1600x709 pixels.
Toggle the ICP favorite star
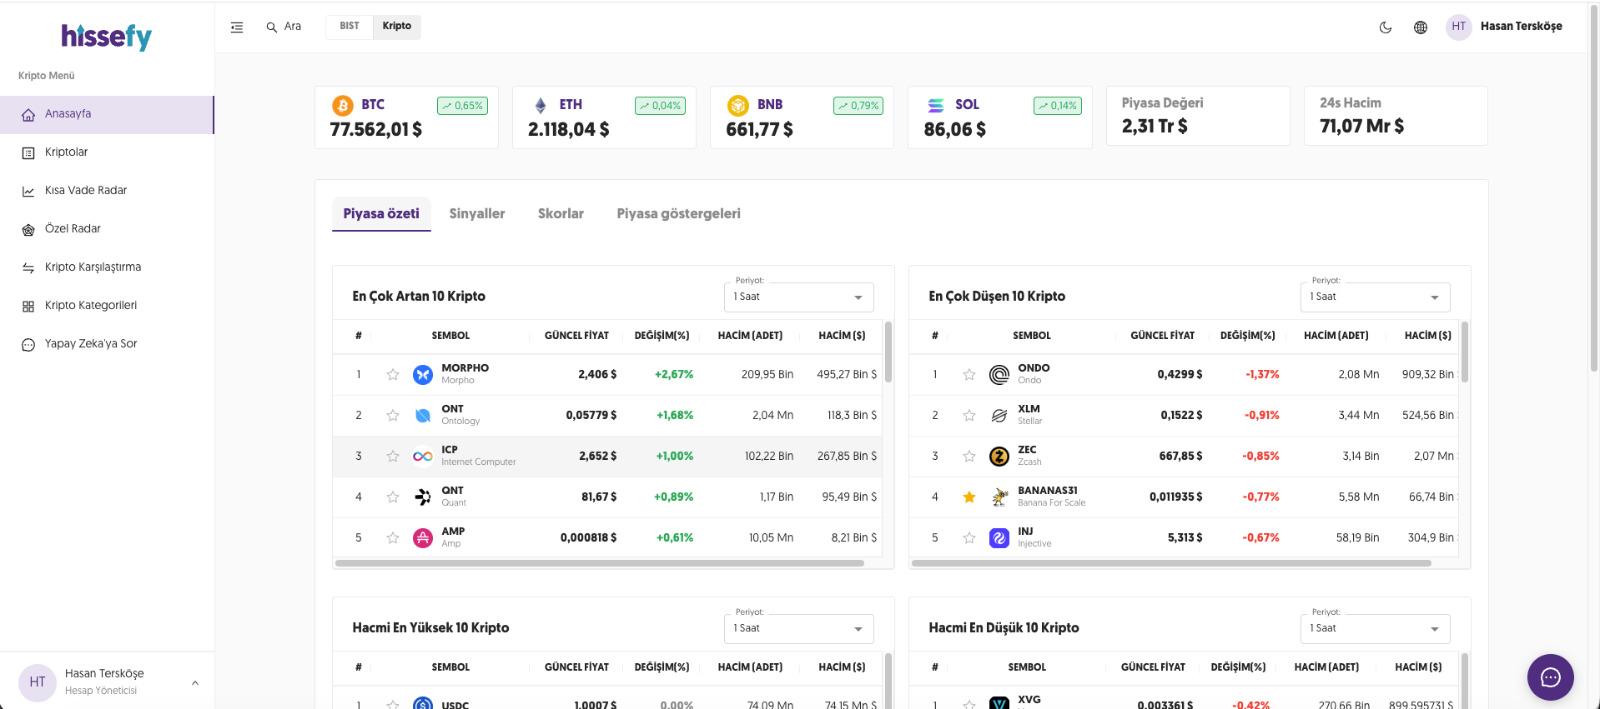tap(393, 456)
